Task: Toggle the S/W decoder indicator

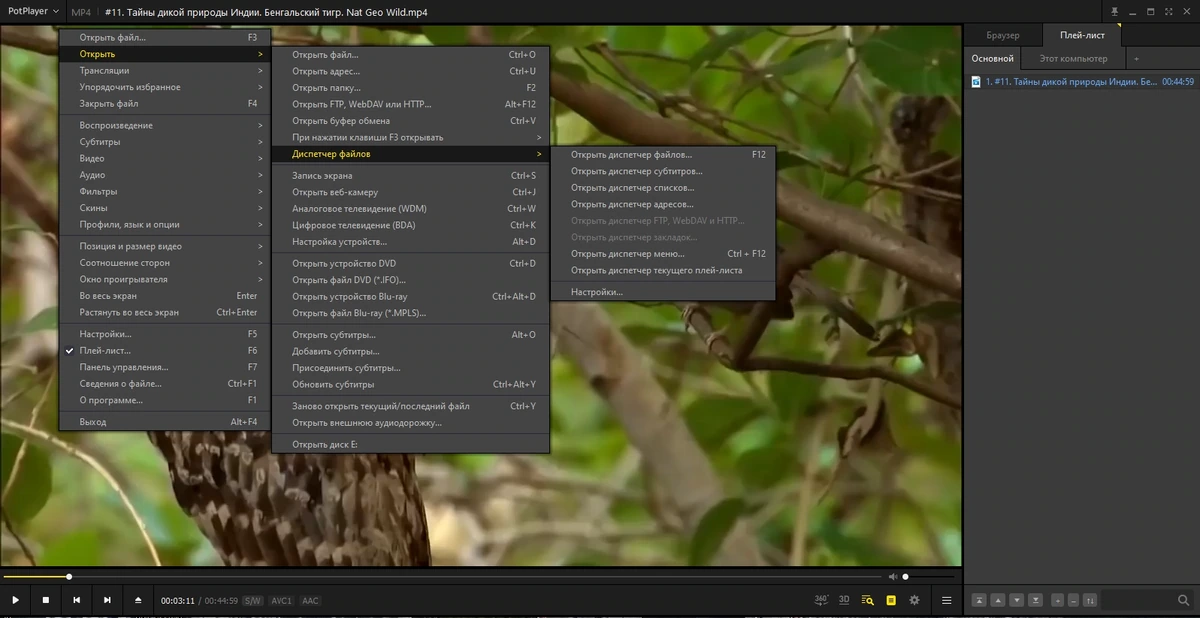Action: point(252,601)
